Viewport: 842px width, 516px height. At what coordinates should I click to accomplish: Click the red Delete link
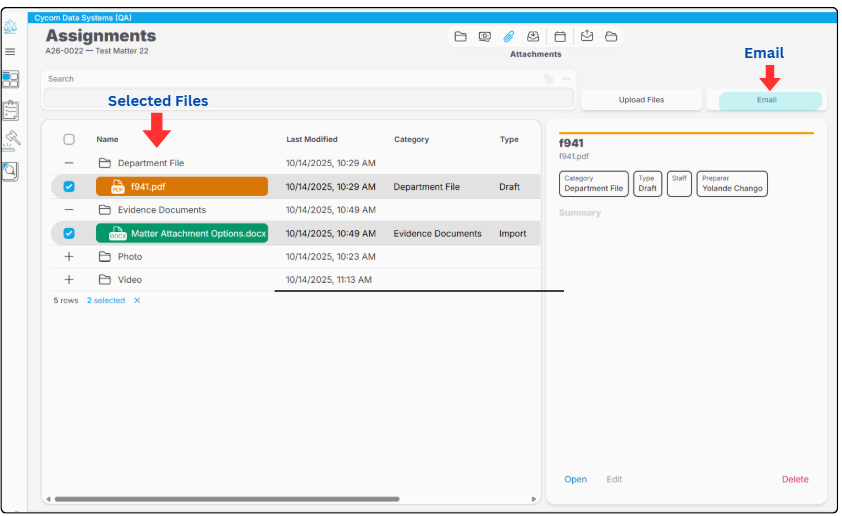pos(795,479)
